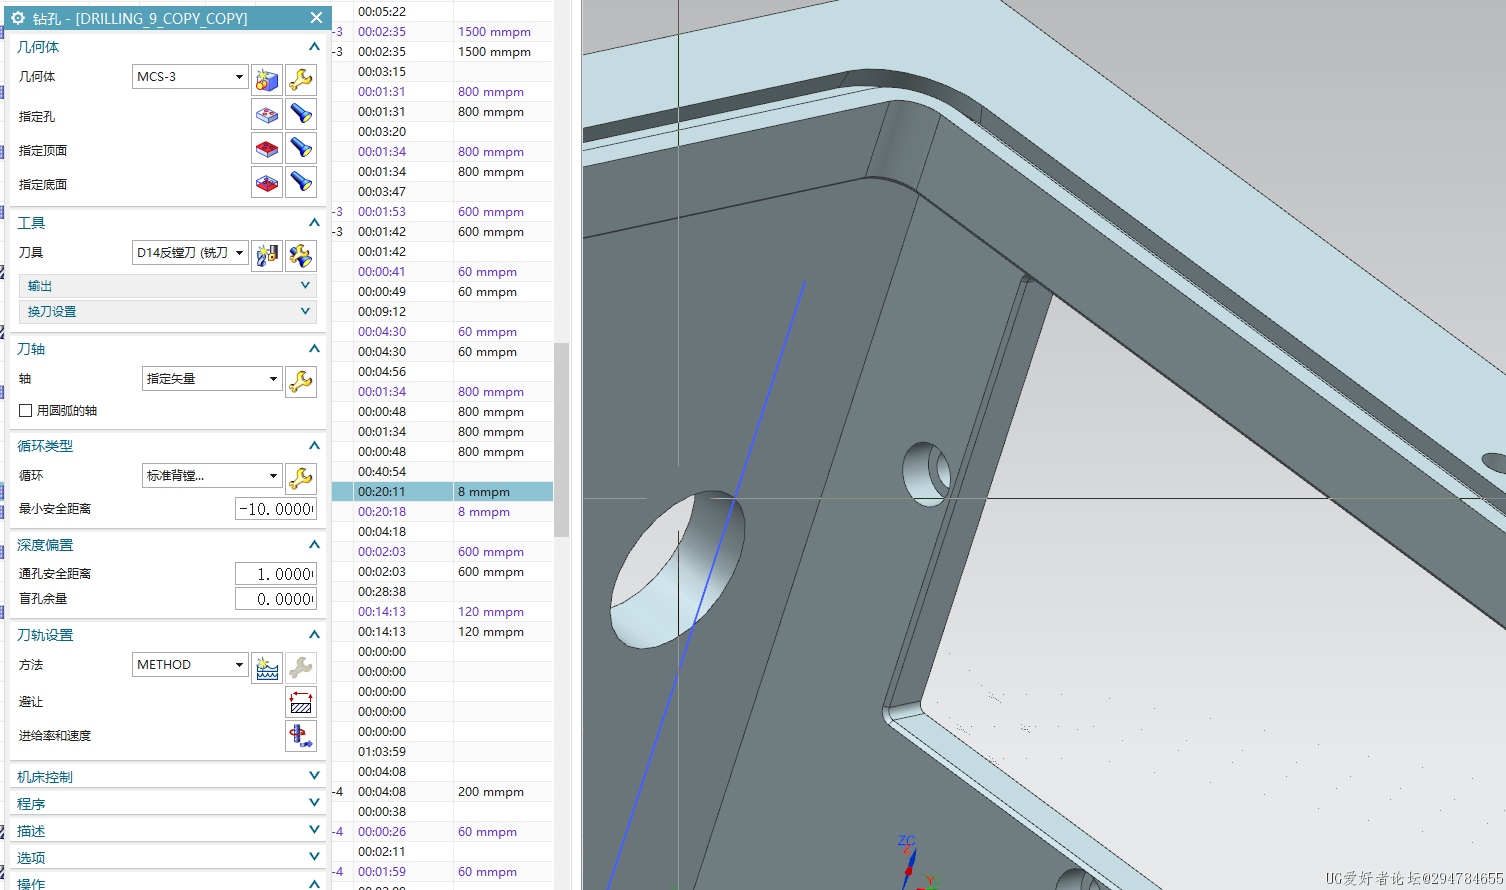Viewport: 1506px width, 890px height.
Task: Select highlighted row 00:20:11 8 mmpm
Action: coord(442,492)
